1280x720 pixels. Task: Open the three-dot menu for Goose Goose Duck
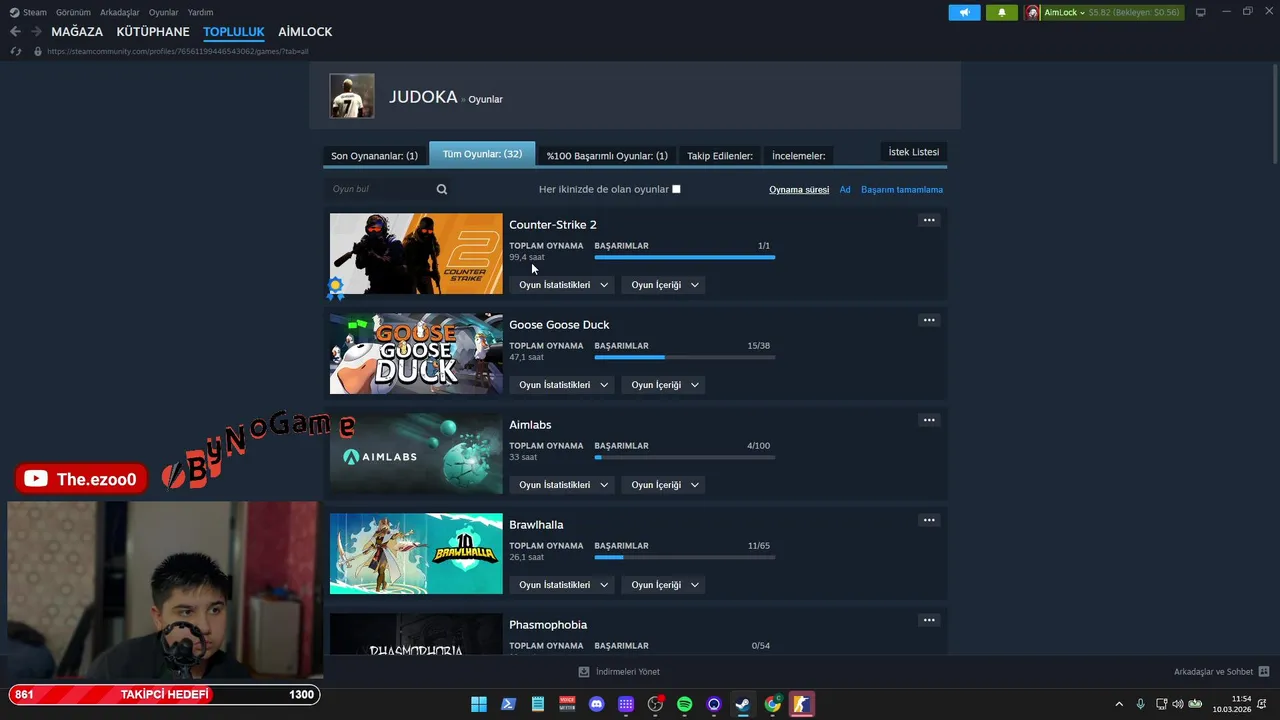click(x=929, y=320)
